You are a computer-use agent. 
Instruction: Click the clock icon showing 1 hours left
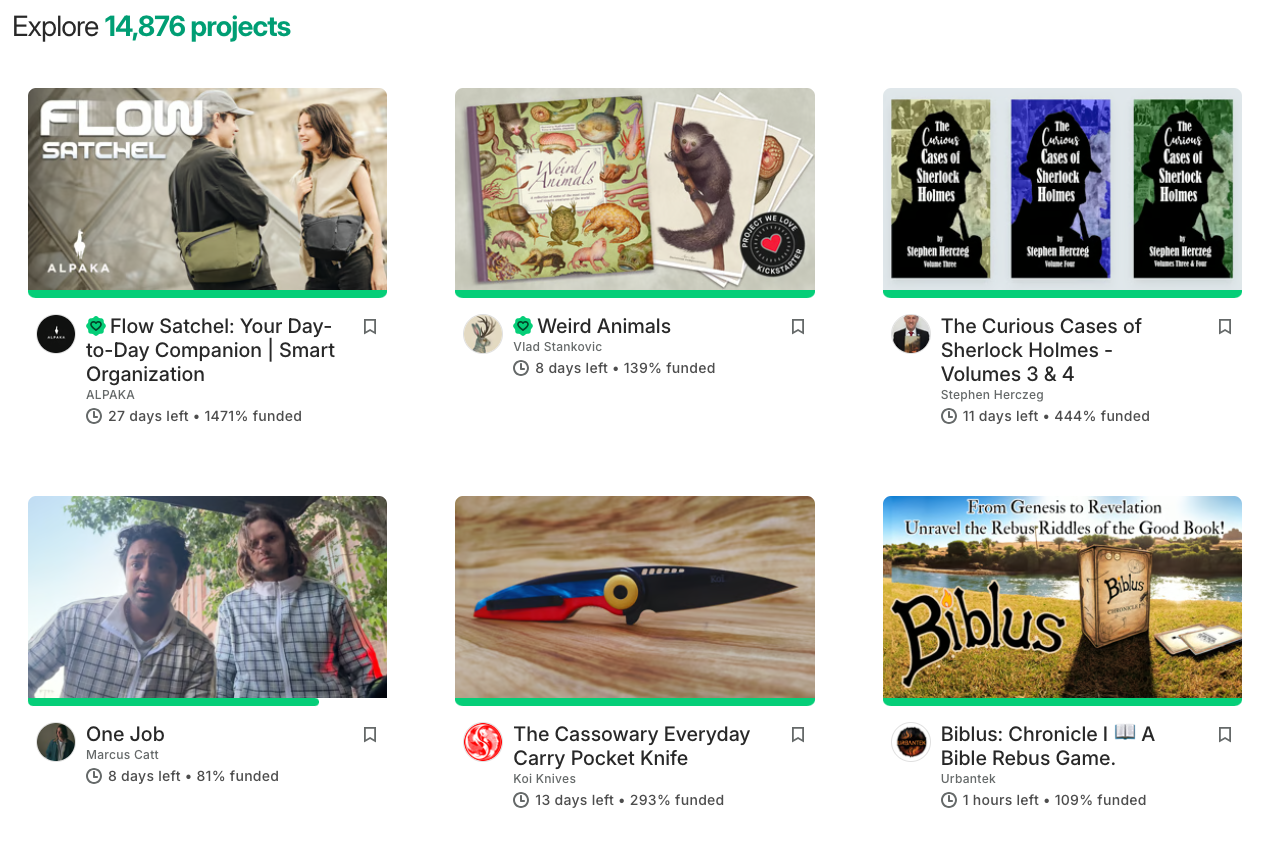[x=947, y=799]
